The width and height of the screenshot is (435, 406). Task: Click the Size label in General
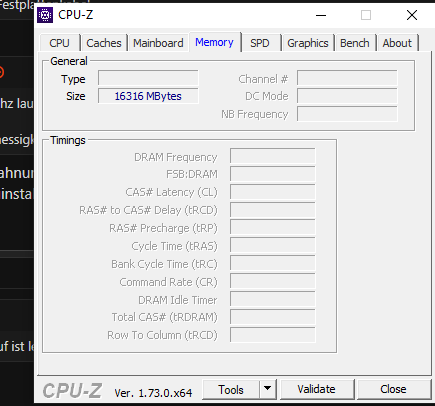76,96
